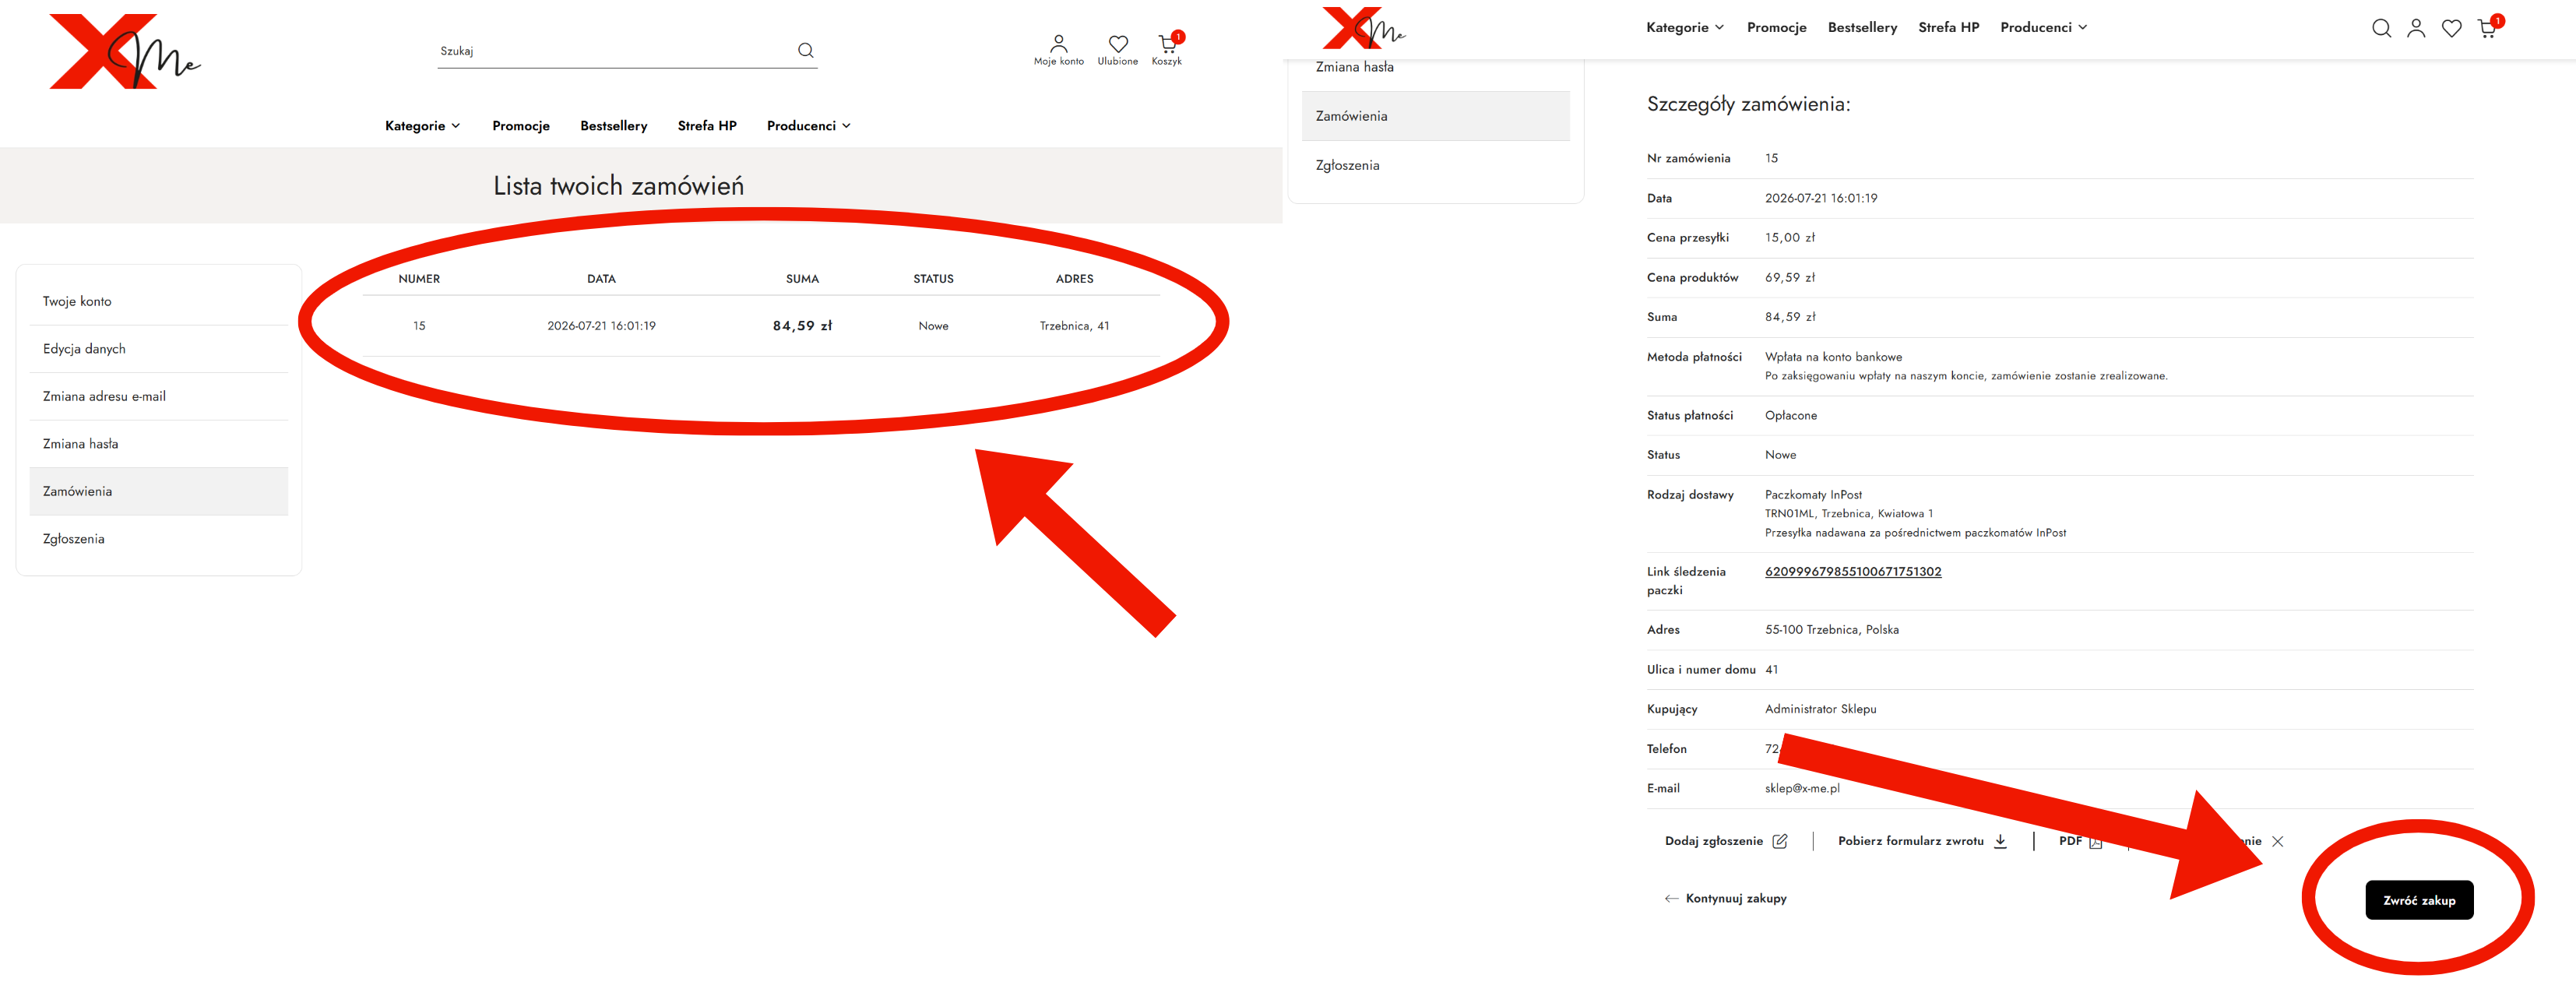Expand Producenci dropdown on order list page

point(808,126)
